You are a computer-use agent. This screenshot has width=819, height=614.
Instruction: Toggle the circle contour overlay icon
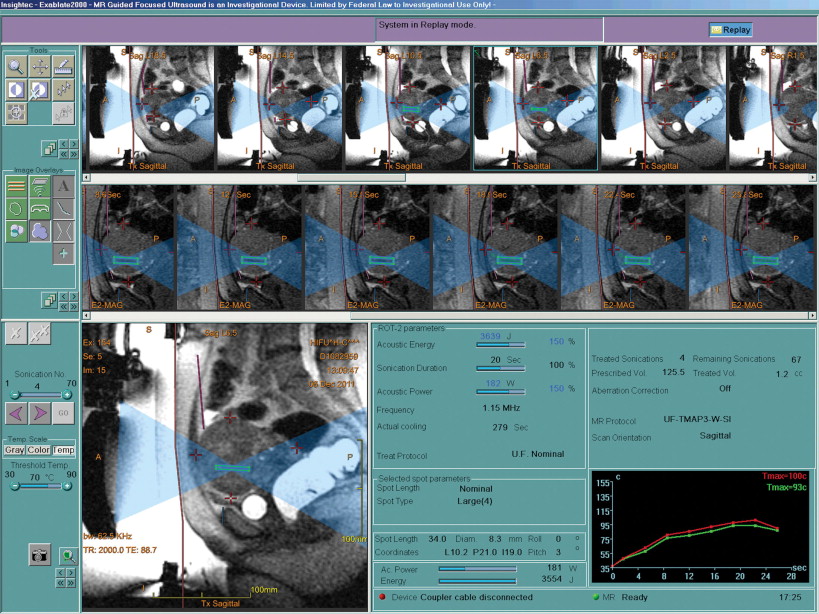tap(16, 207)
